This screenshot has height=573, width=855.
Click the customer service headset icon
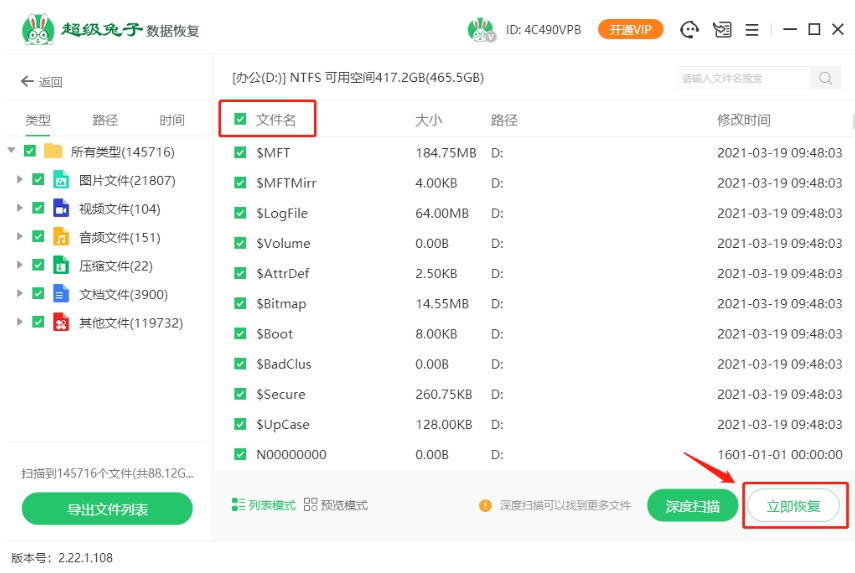(x=689, y=30)
